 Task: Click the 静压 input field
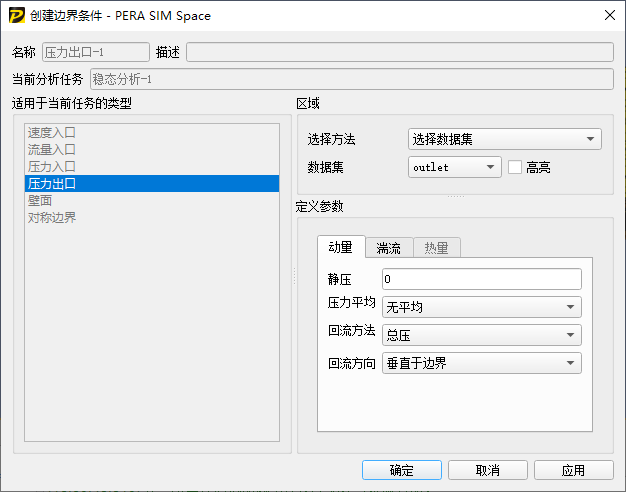(482, 279)
